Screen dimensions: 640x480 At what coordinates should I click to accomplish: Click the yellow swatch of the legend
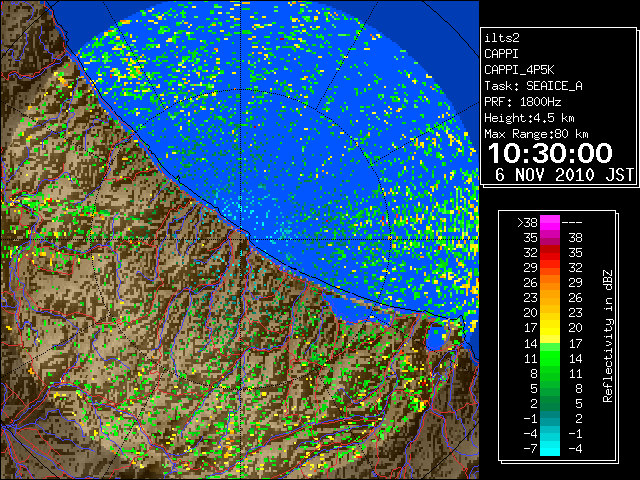pos(550,328)
